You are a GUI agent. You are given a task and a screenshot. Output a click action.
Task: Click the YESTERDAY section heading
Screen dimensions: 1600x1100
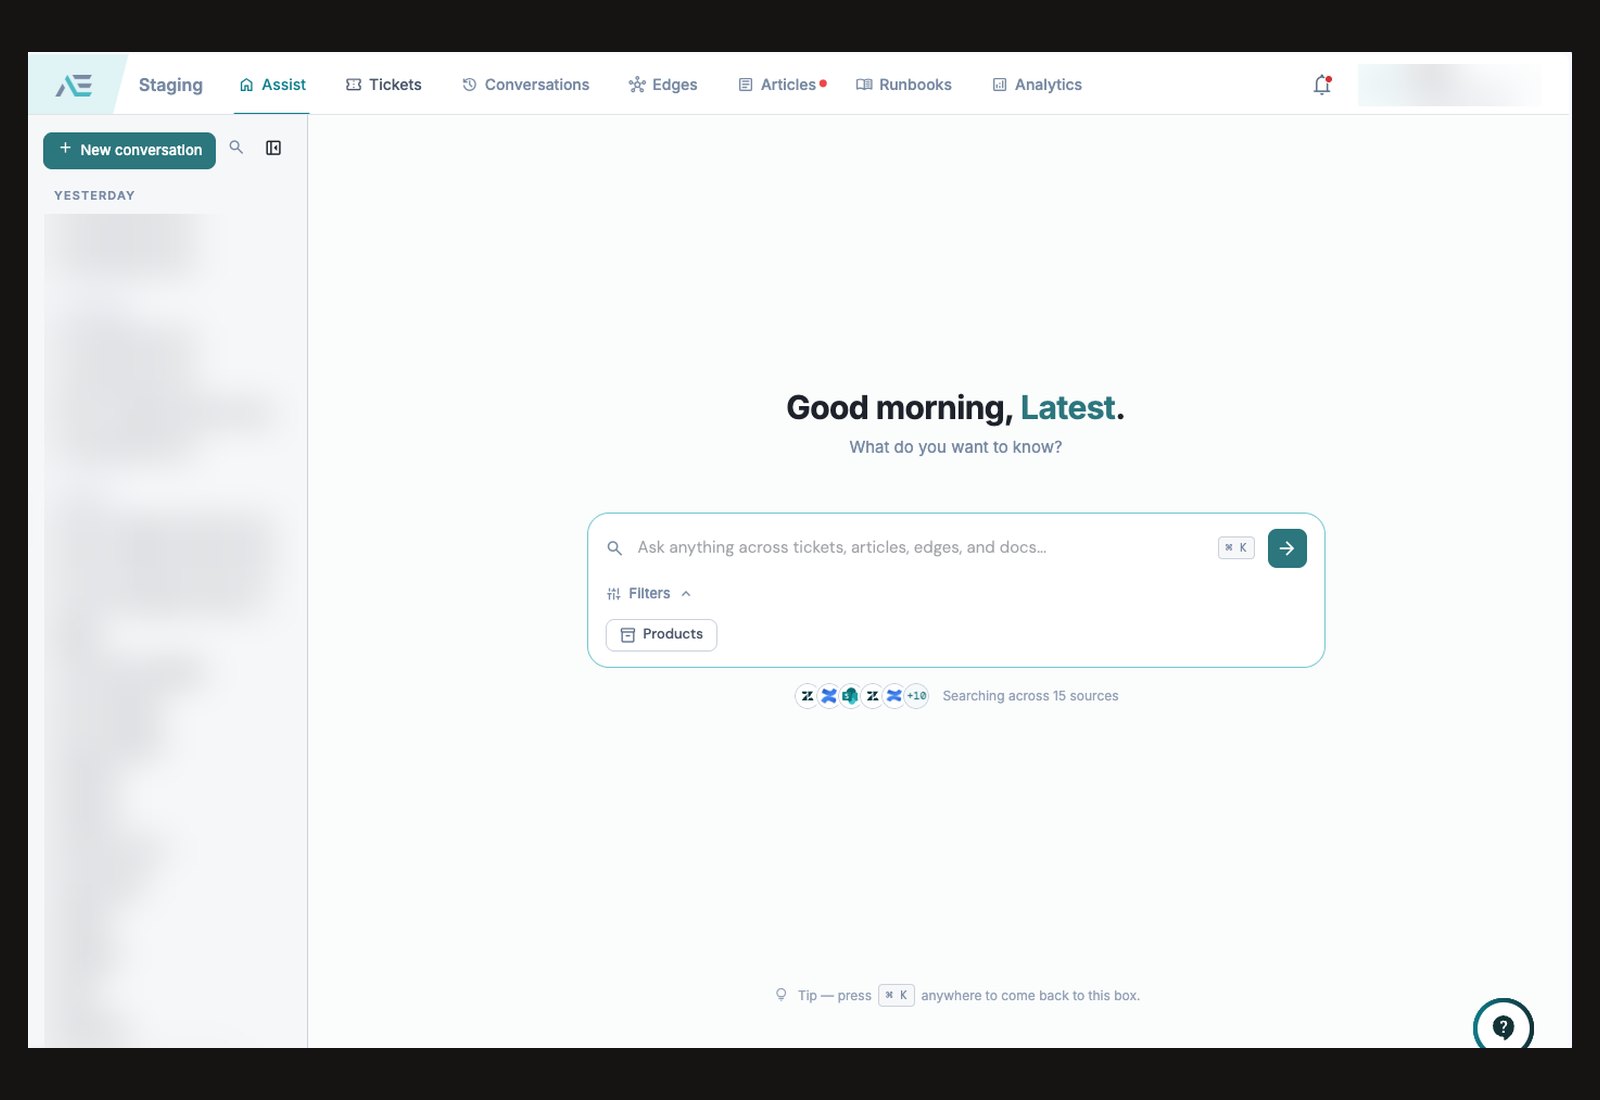[x=94, y=196]
